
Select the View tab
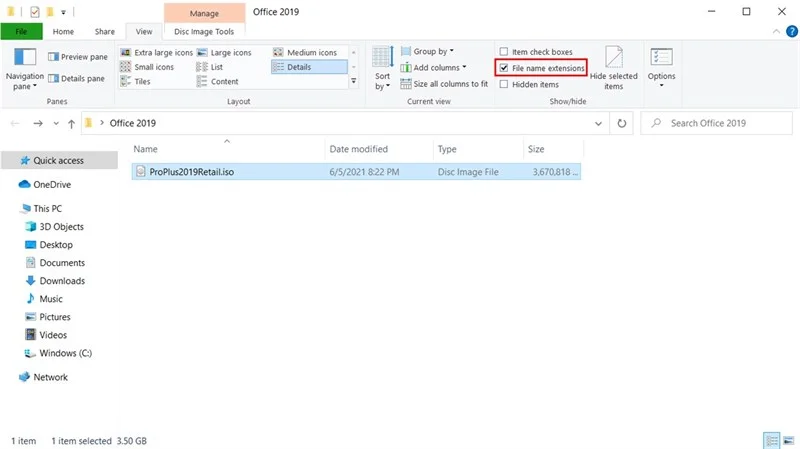(x=144, y=32)
